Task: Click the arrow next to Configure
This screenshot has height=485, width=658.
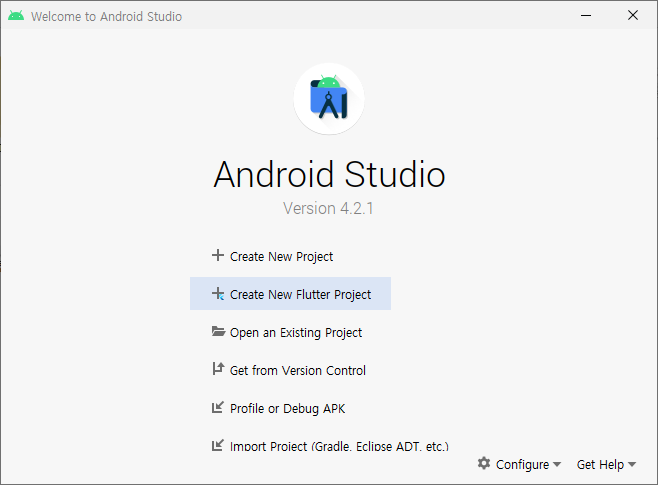Action: [x=557, y=464]
